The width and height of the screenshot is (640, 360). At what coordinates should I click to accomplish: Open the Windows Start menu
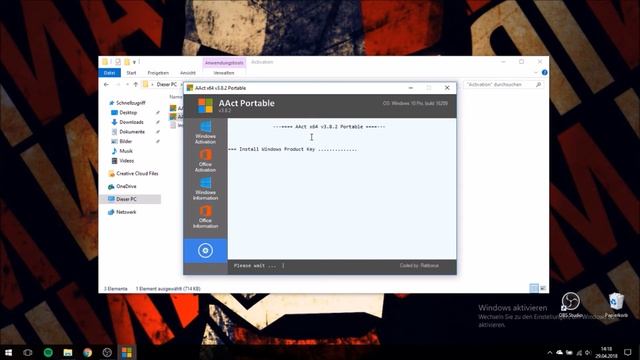(8, 352)
